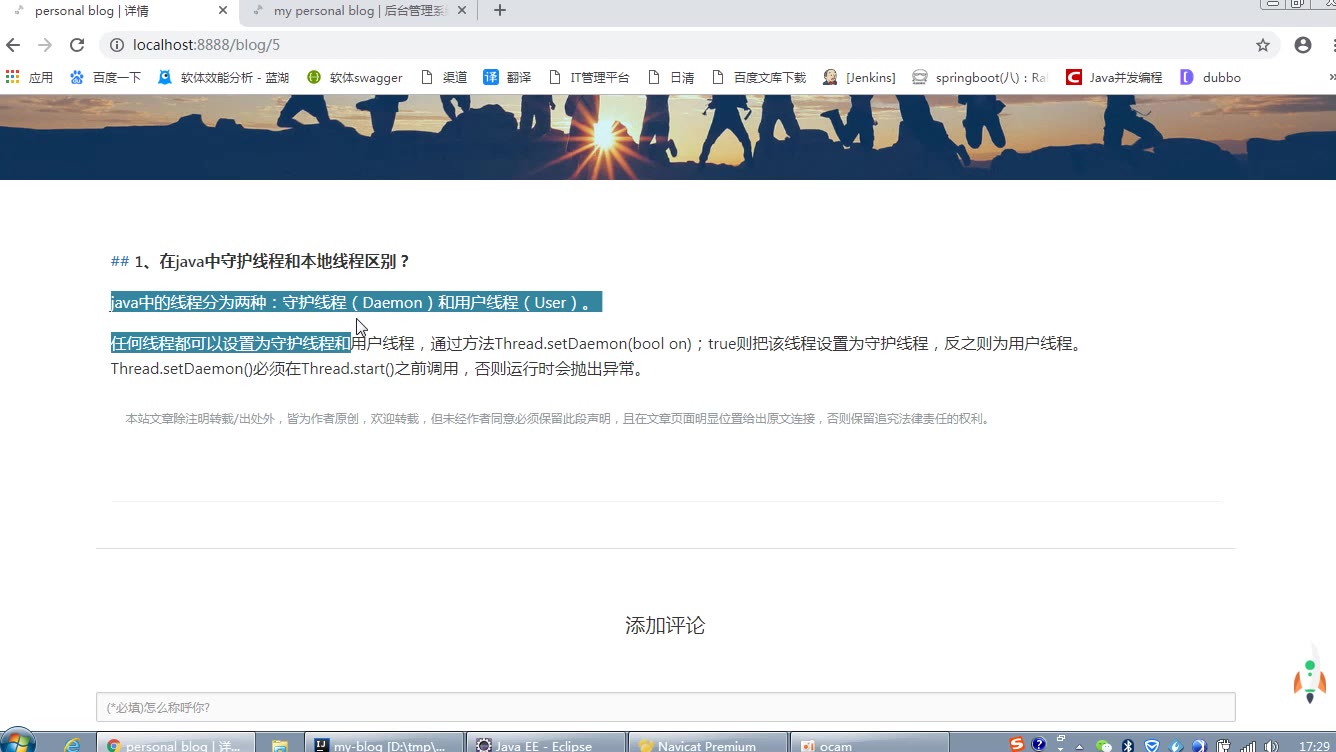Switch to 'Navicat Premium' taskbar window

(x=707, y=744)
